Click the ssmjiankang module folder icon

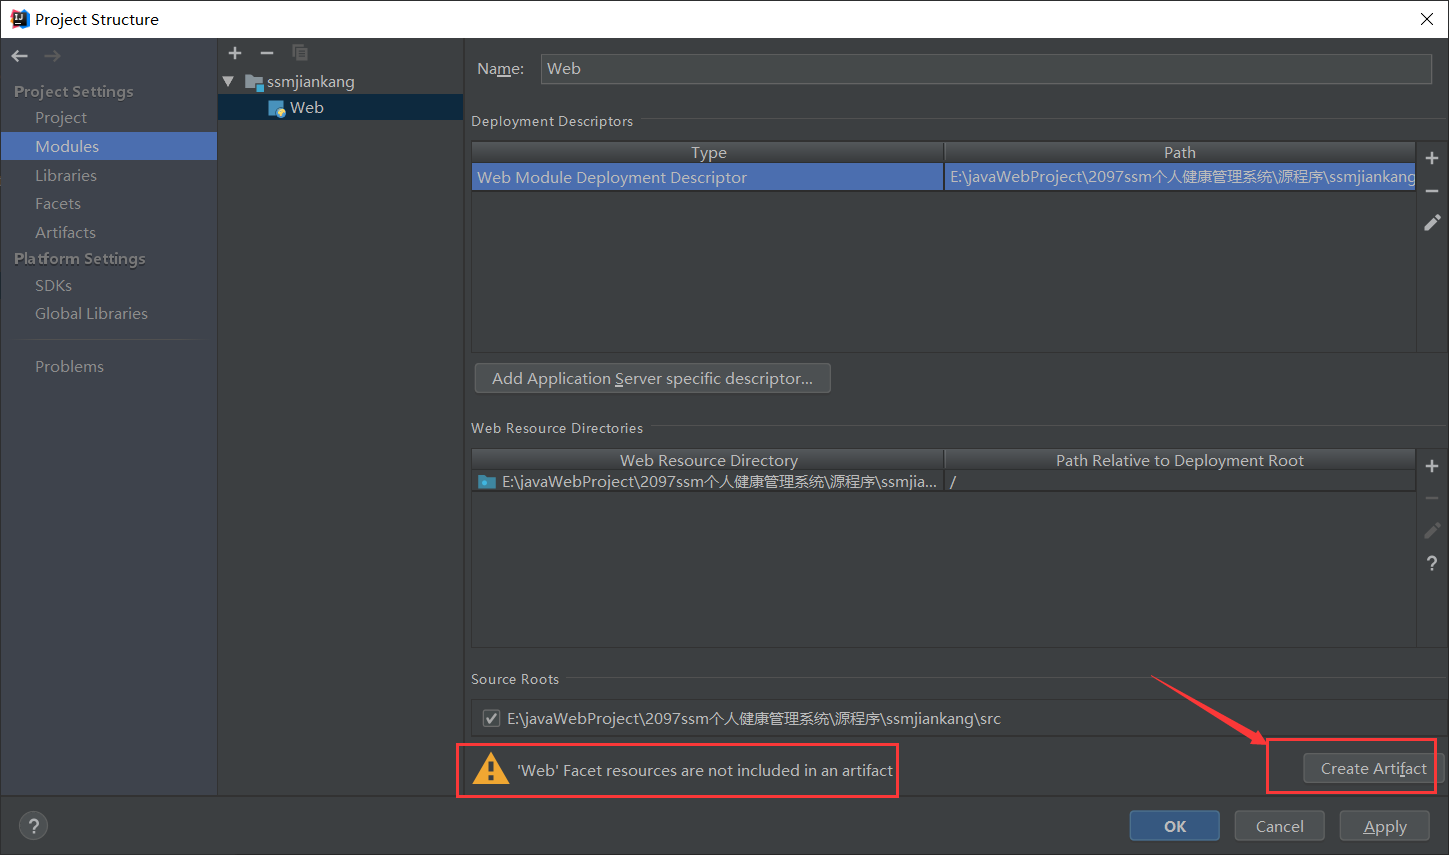tap(254, 82)
